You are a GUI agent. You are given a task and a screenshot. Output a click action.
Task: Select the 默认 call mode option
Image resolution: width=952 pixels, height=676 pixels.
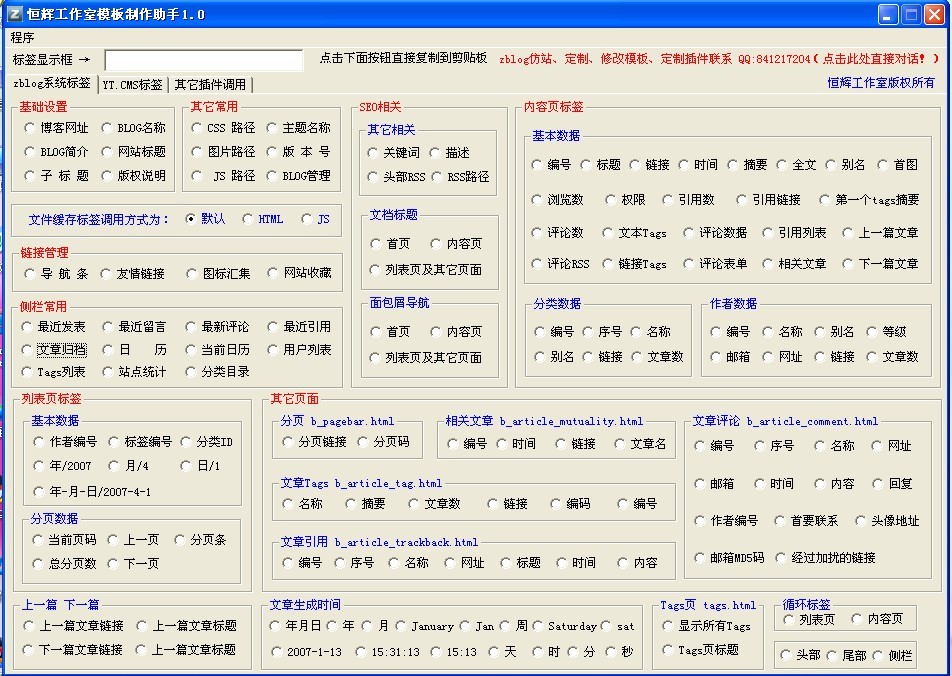coord(191,219)
